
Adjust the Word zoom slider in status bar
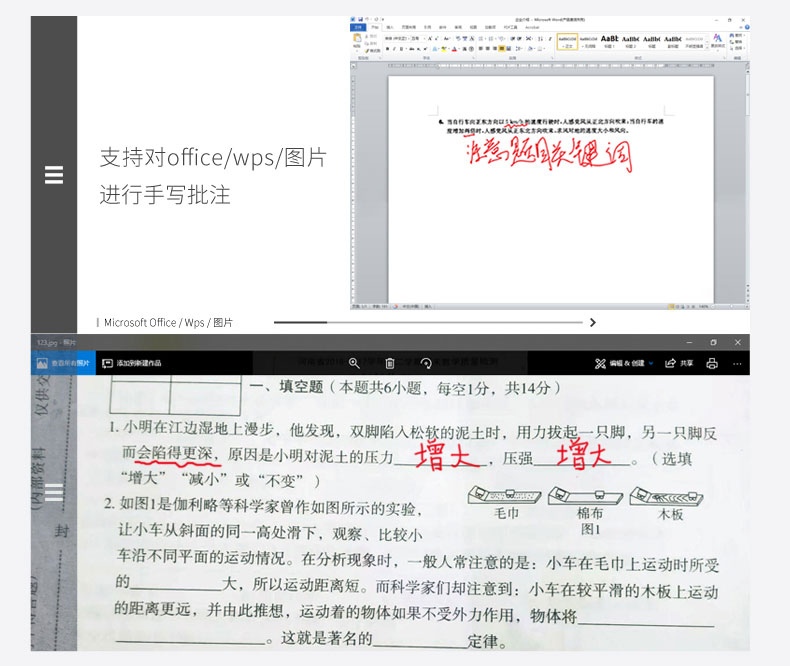[732, 306]
